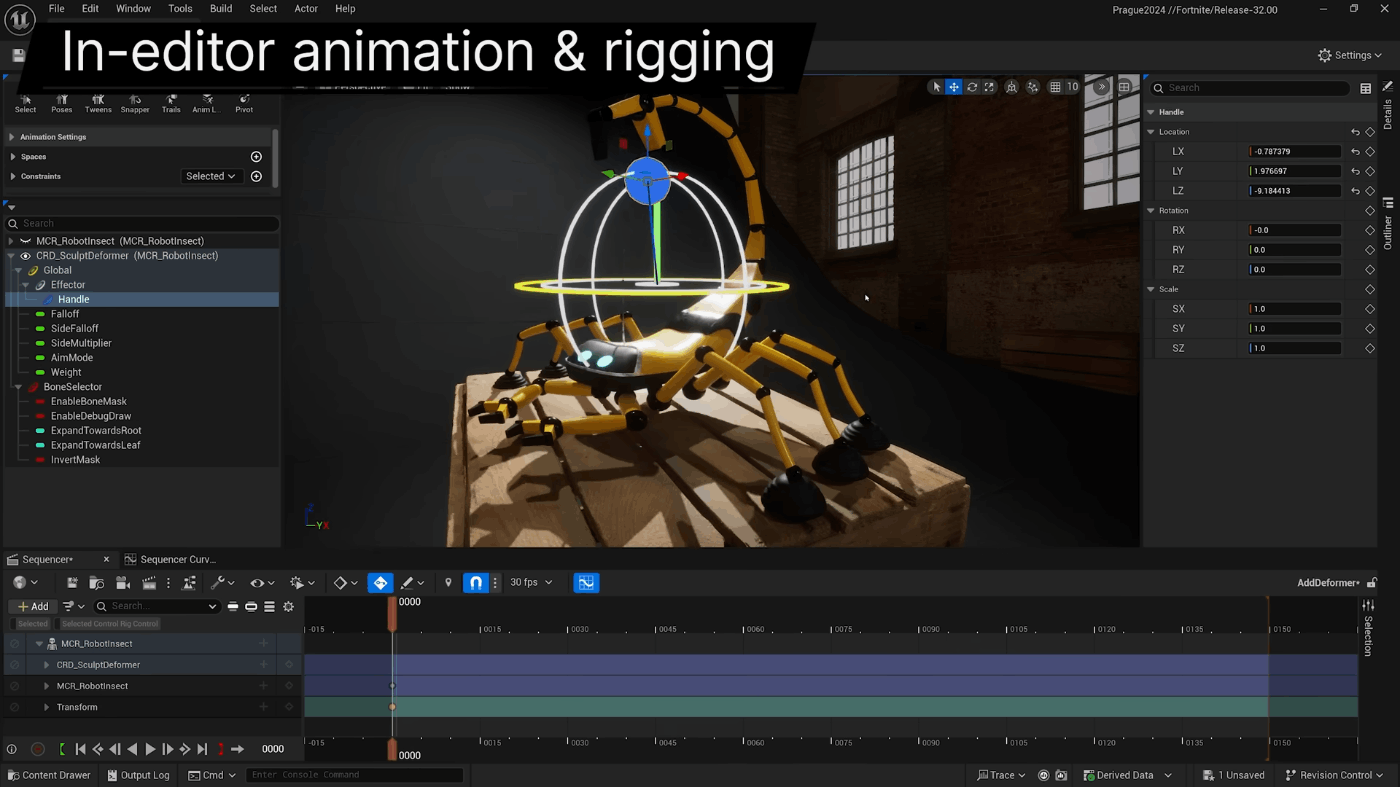The height and width of the screenshot is (787, 1400).
Task: Click the Sequencer playhead at frame 0000
Action: [392, 612]
